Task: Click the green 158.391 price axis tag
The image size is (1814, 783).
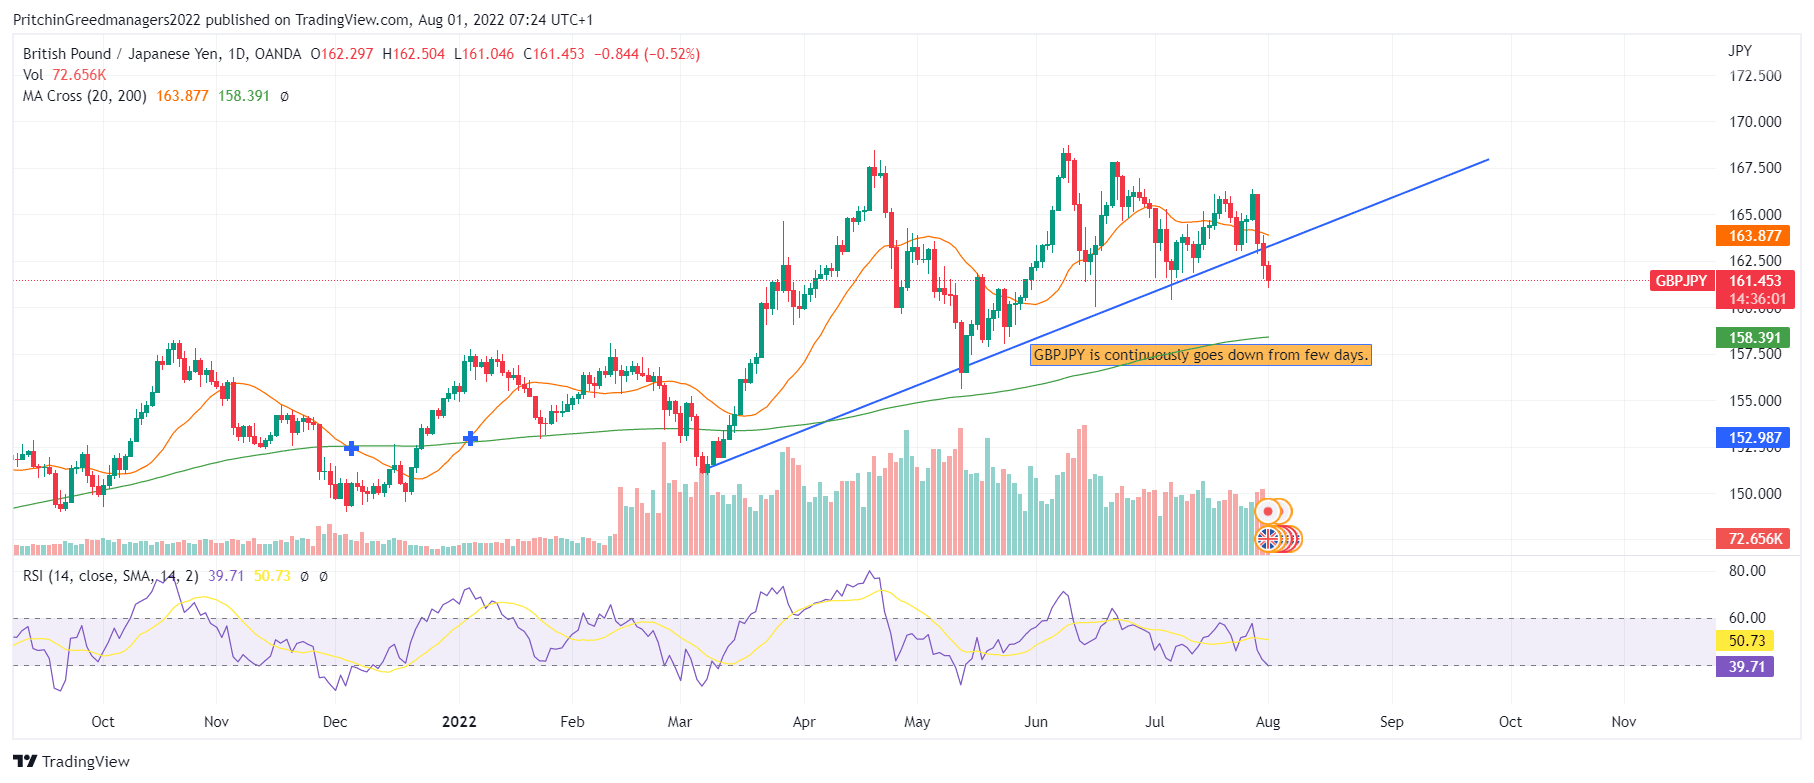Action: 1755,338
